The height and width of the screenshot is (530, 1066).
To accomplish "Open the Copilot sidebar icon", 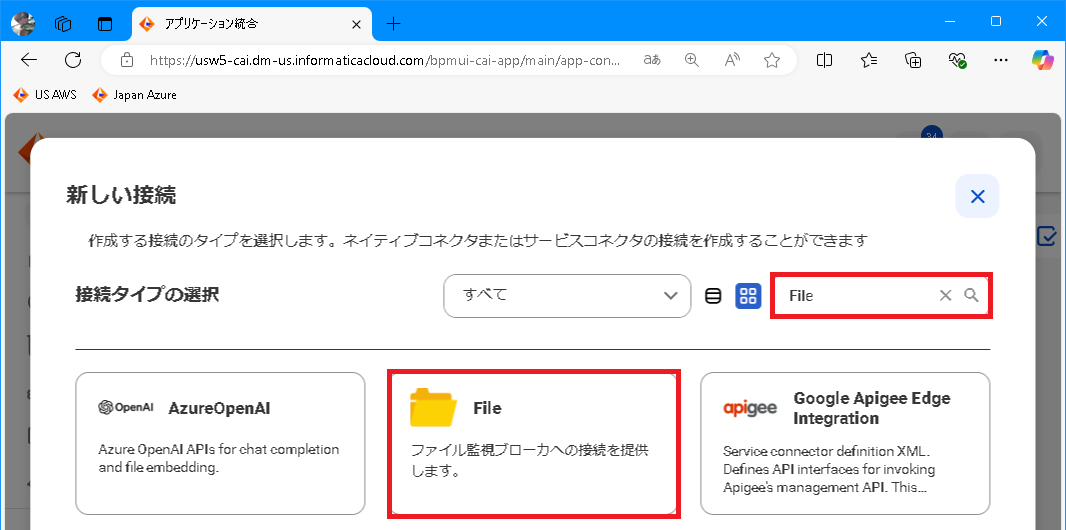I will pyautogui.click(x=1042, y=60).
